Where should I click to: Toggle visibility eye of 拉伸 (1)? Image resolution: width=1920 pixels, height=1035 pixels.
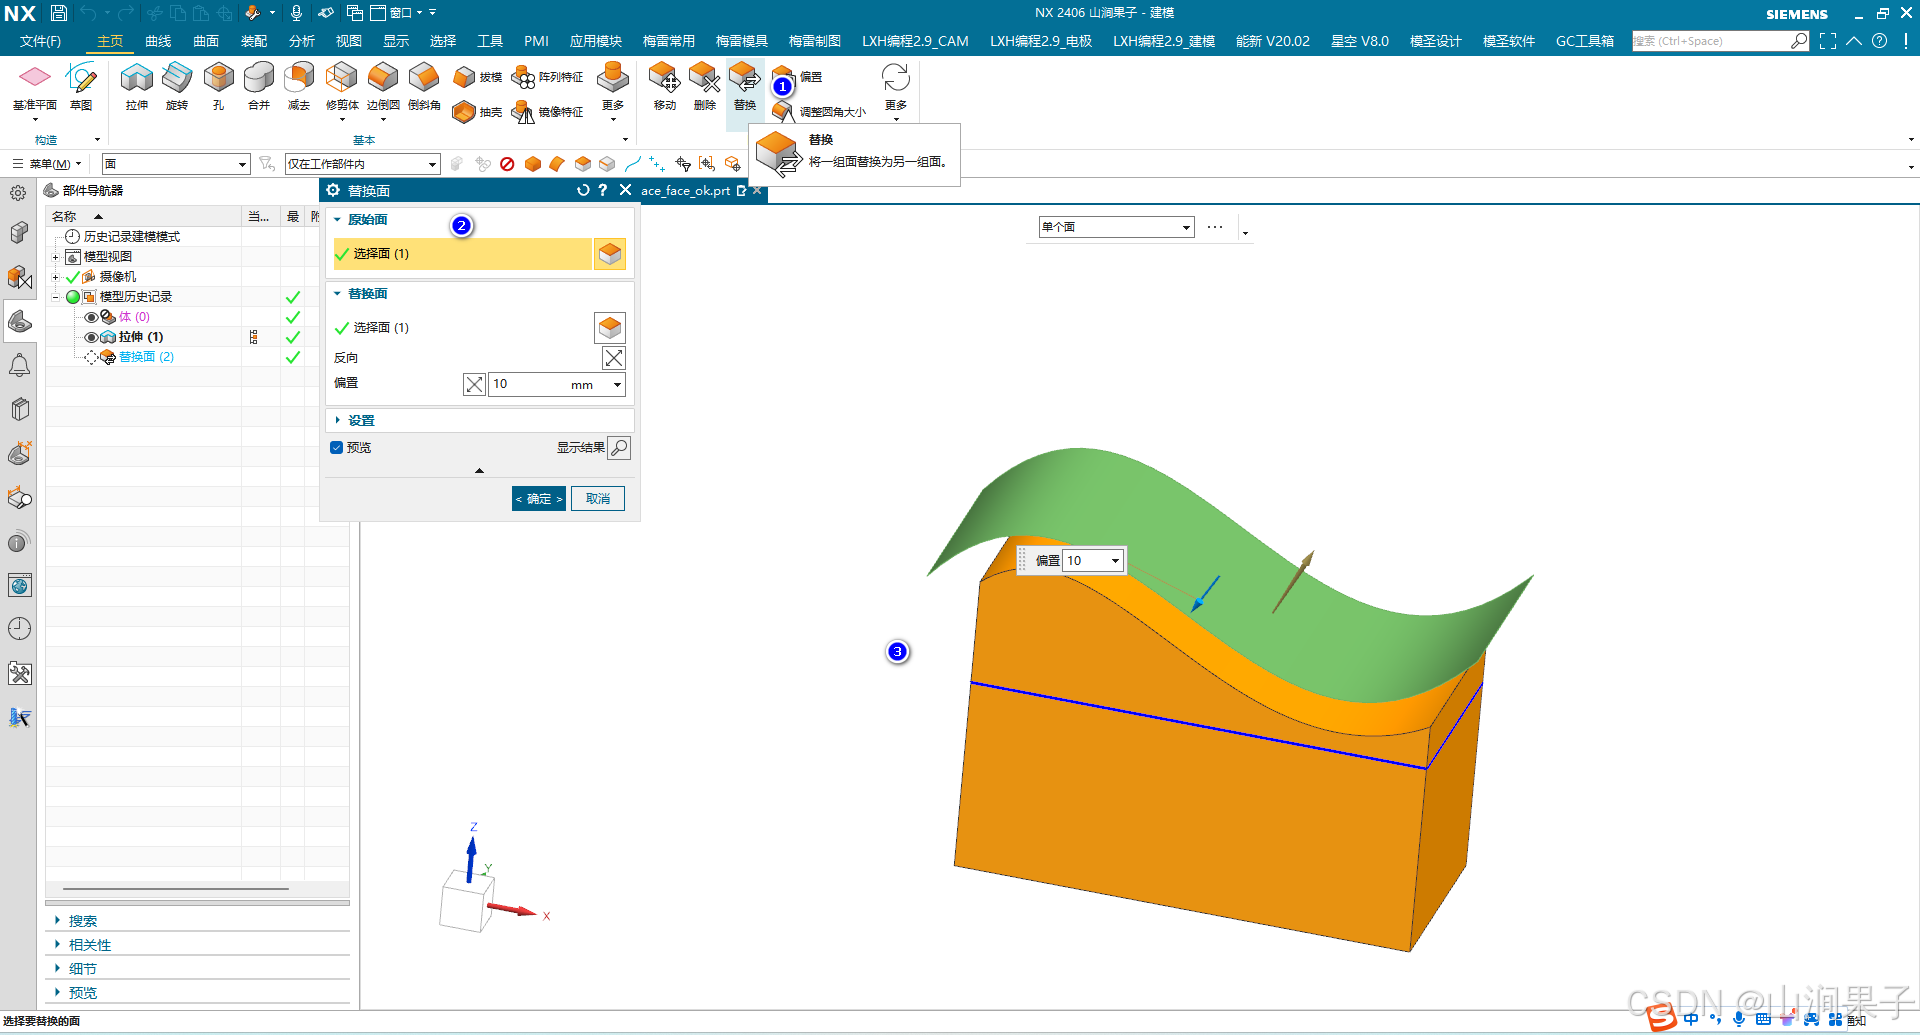click(91, 337)
